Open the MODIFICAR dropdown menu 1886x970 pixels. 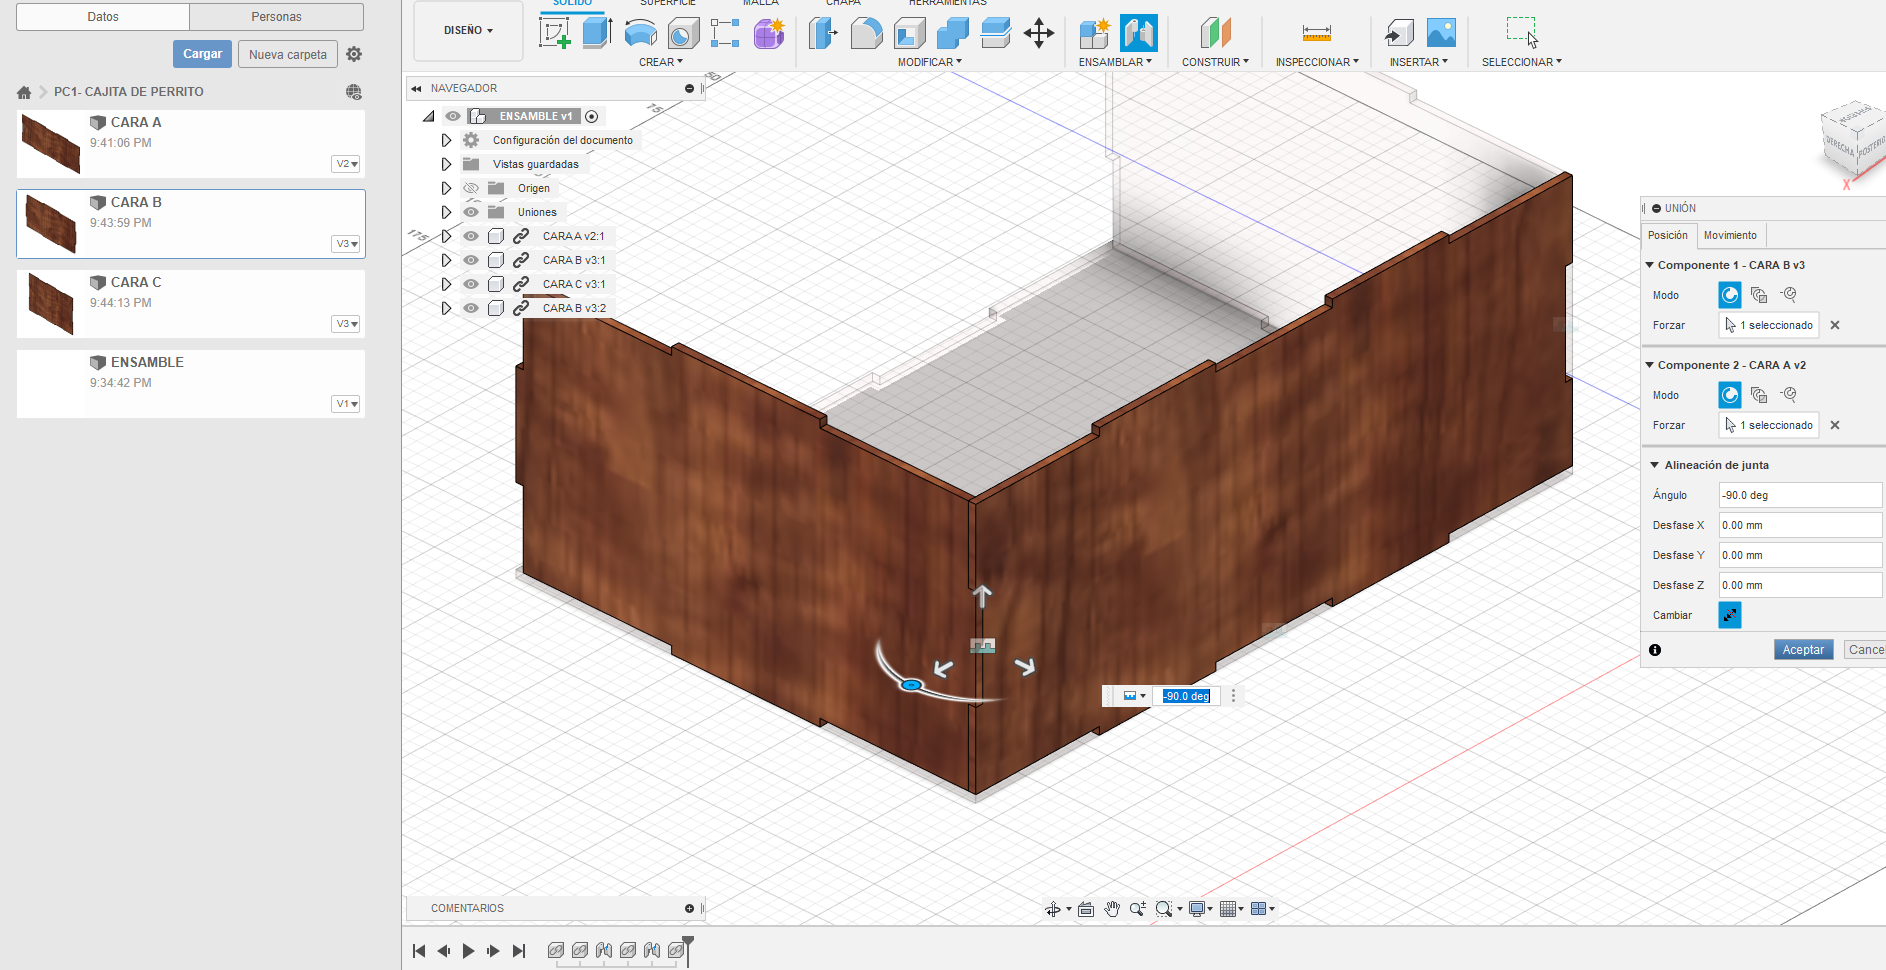point(930,62)
